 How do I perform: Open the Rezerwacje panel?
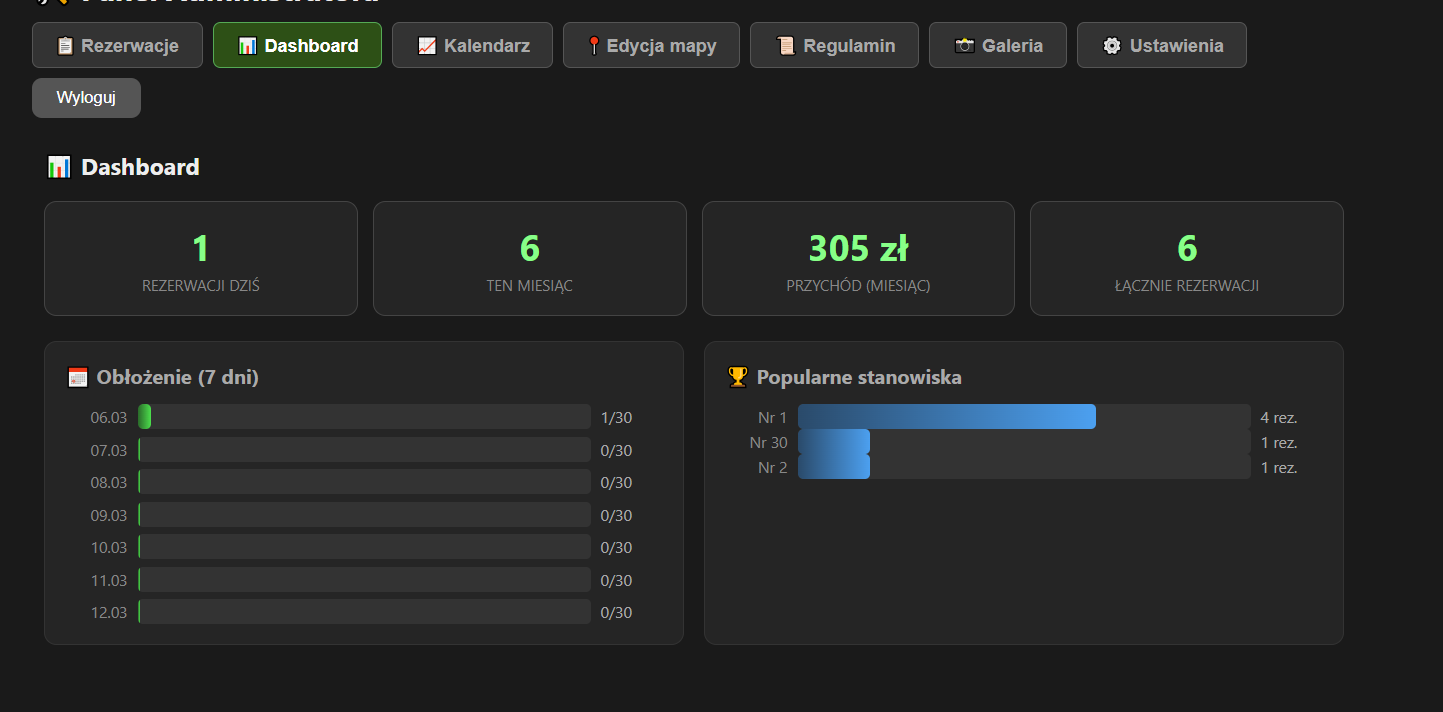point(117,45)
